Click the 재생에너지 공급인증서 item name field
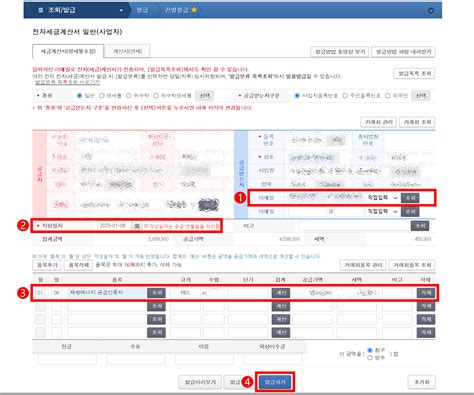The image size is (474, 395). (x=107, y=293)
